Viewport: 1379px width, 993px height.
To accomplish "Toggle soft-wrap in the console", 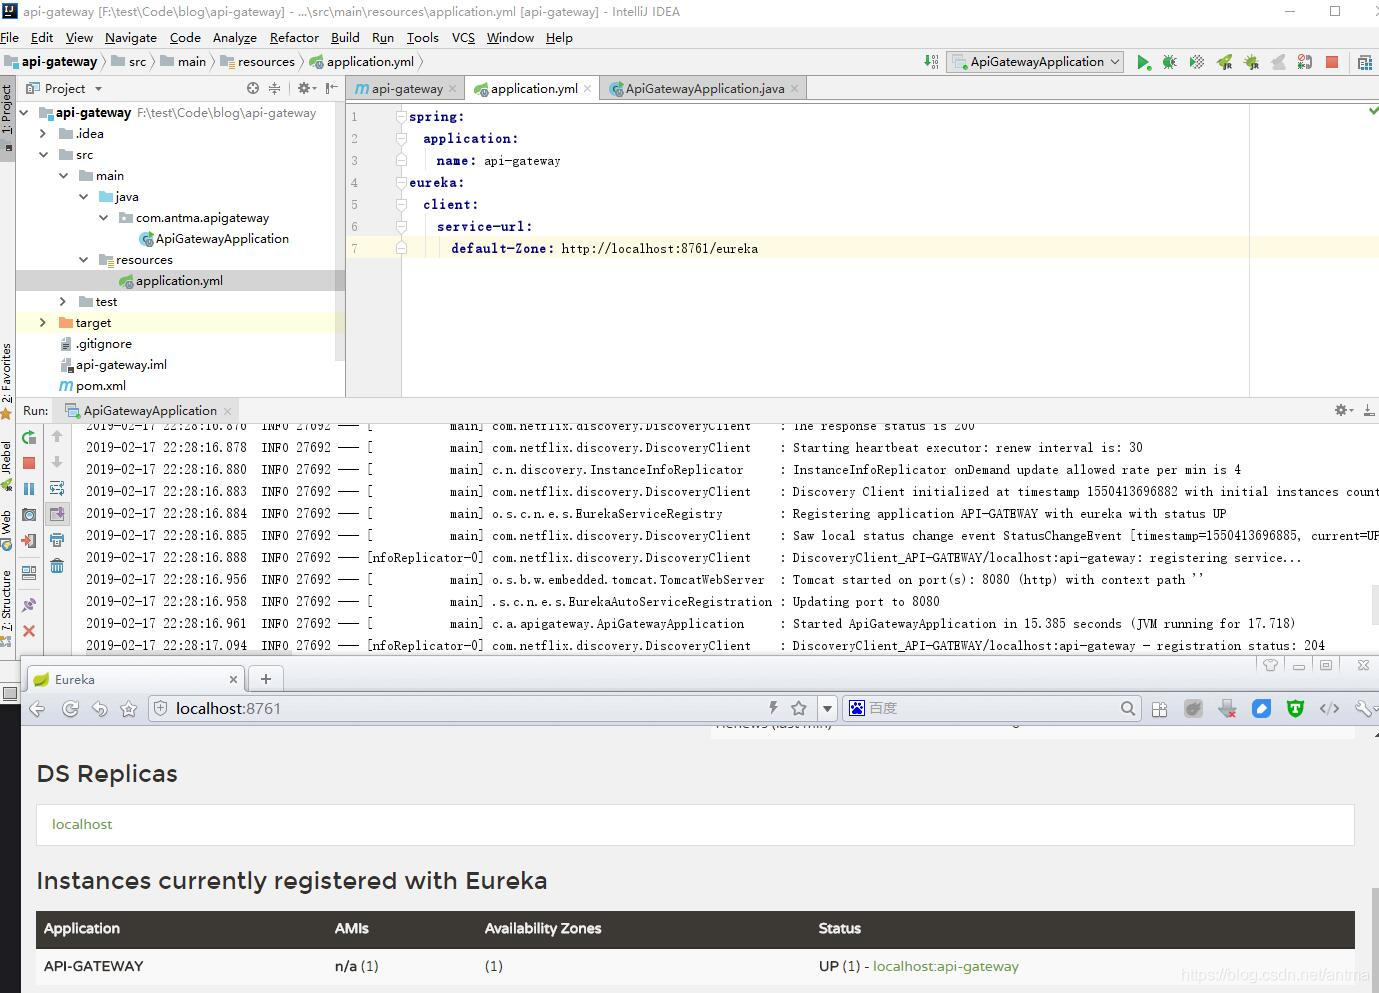I will pyautogui.click(x=57, y=488).
